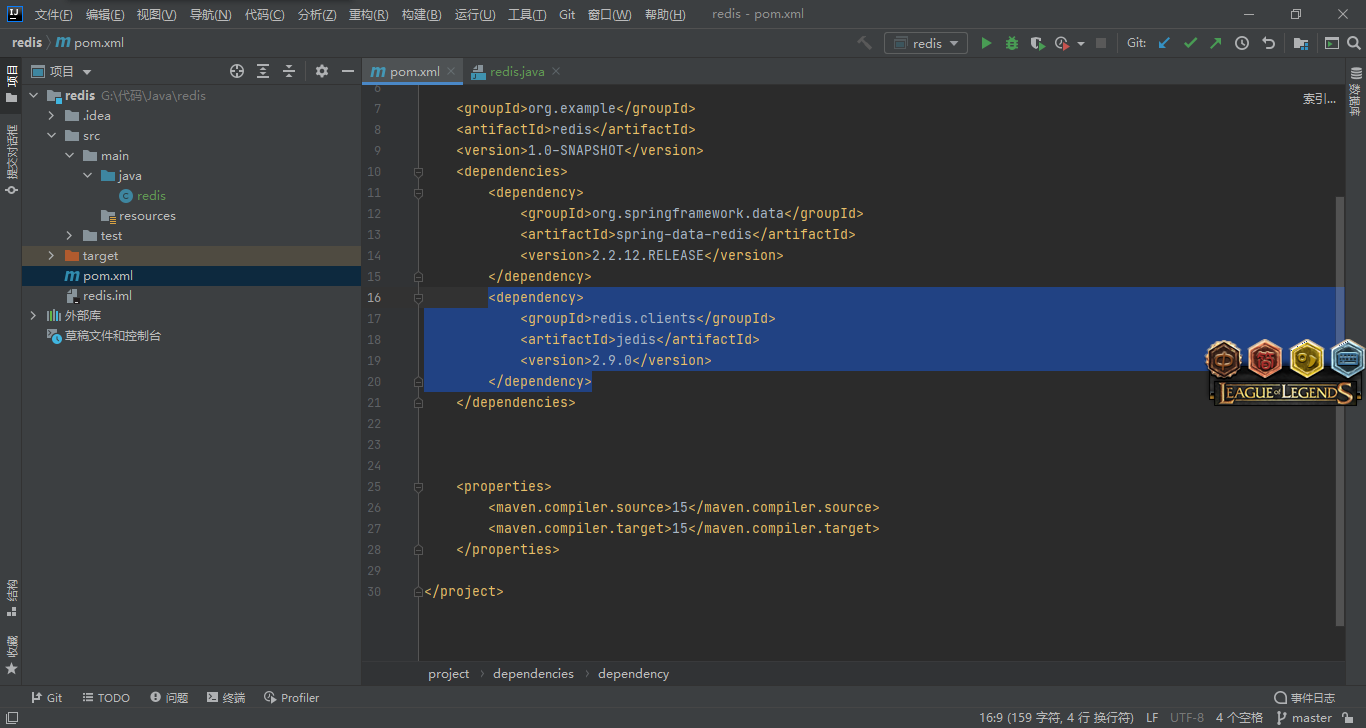Open the 重构(R) menu
The image size is (1366, 728).
368,15
